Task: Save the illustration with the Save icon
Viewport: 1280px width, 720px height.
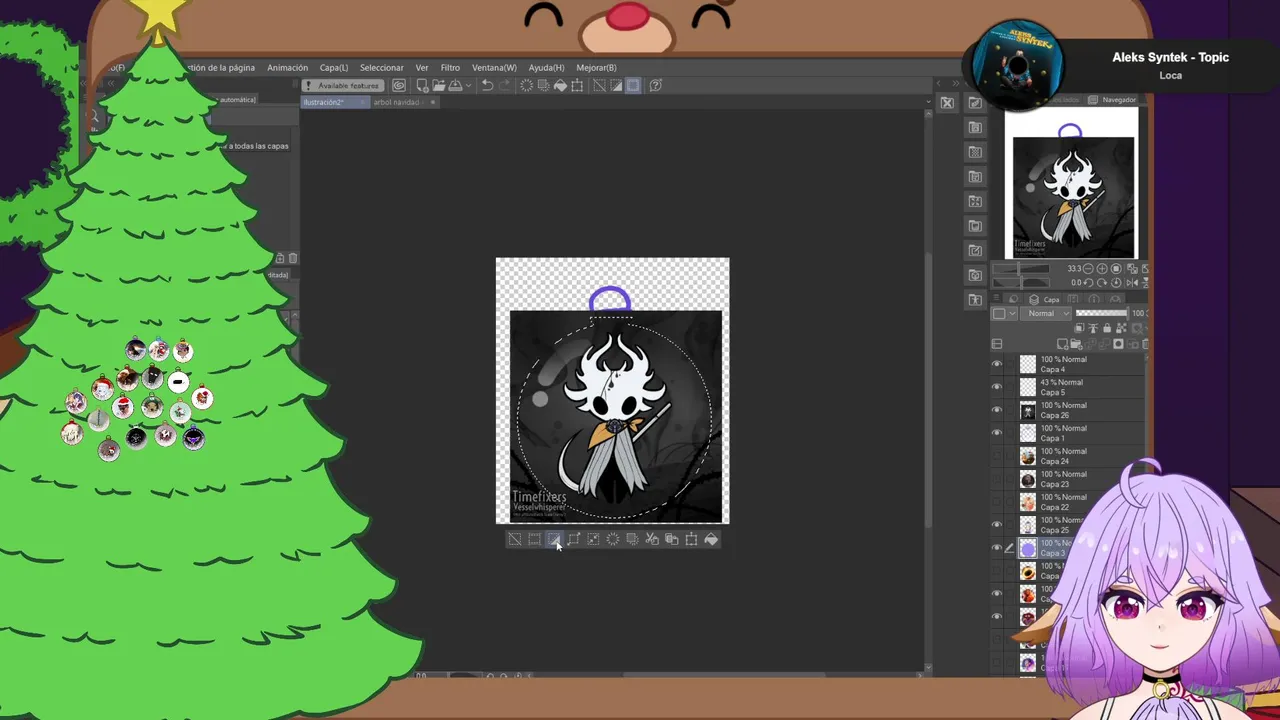Action: pyautogui.click(x=455, y=85)
